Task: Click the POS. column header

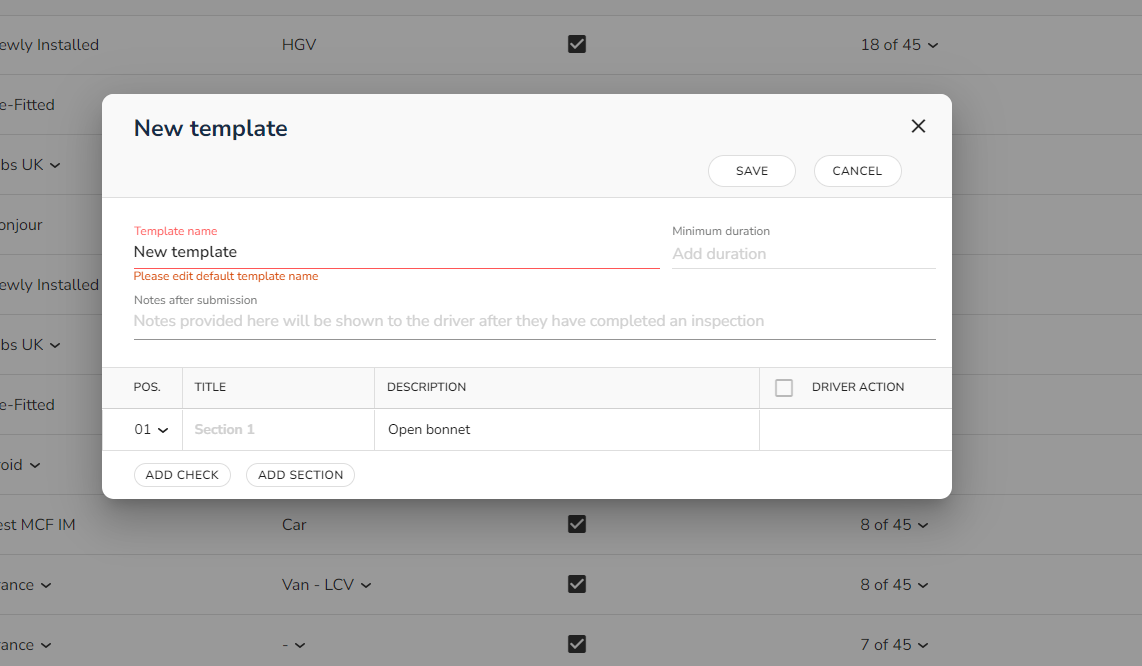Action: point(147,387)
